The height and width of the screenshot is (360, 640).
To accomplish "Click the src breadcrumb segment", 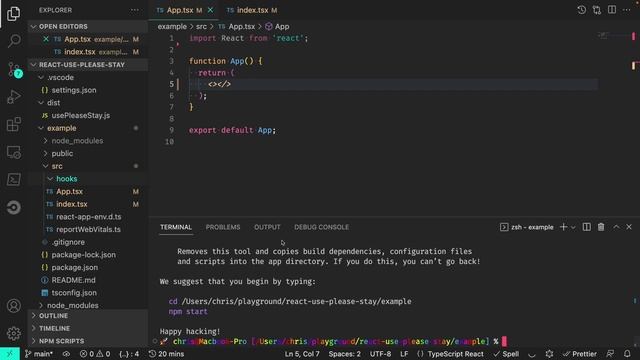I will (x=201, y=27).
